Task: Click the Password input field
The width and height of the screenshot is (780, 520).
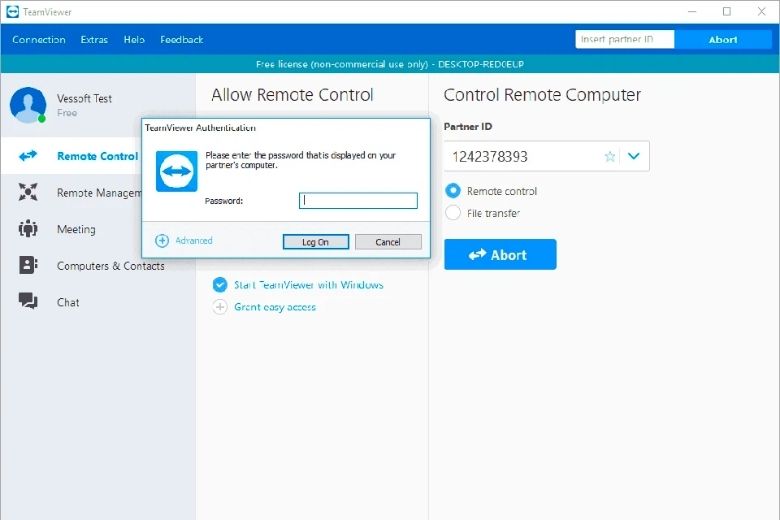Action: pos(358,201)
